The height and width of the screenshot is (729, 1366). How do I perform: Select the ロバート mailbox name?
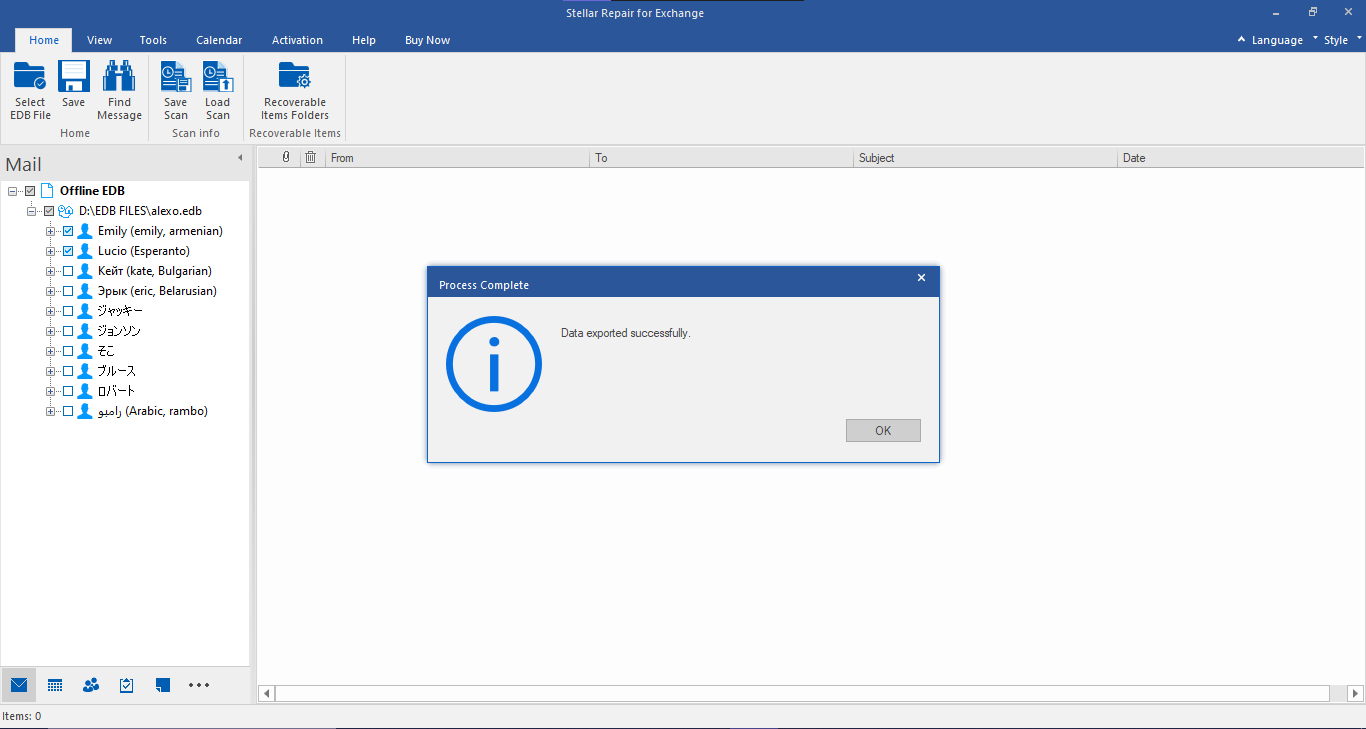[x=116, y=391]
